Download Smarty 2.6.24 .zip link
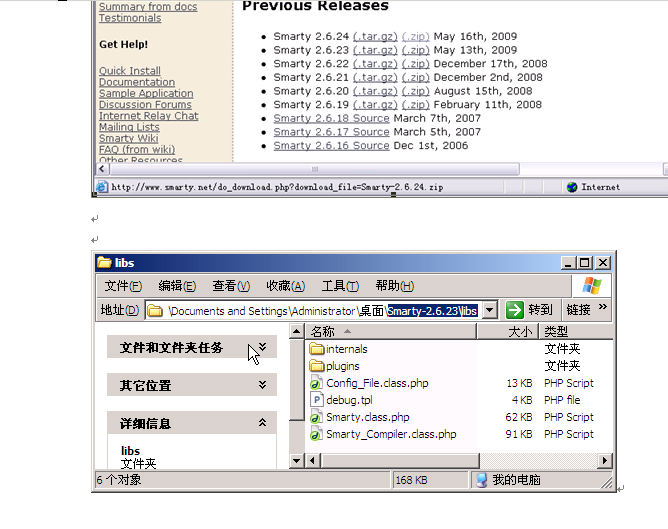Image resolution: width=668 pixels, height=529 pixels. point(415,37)
